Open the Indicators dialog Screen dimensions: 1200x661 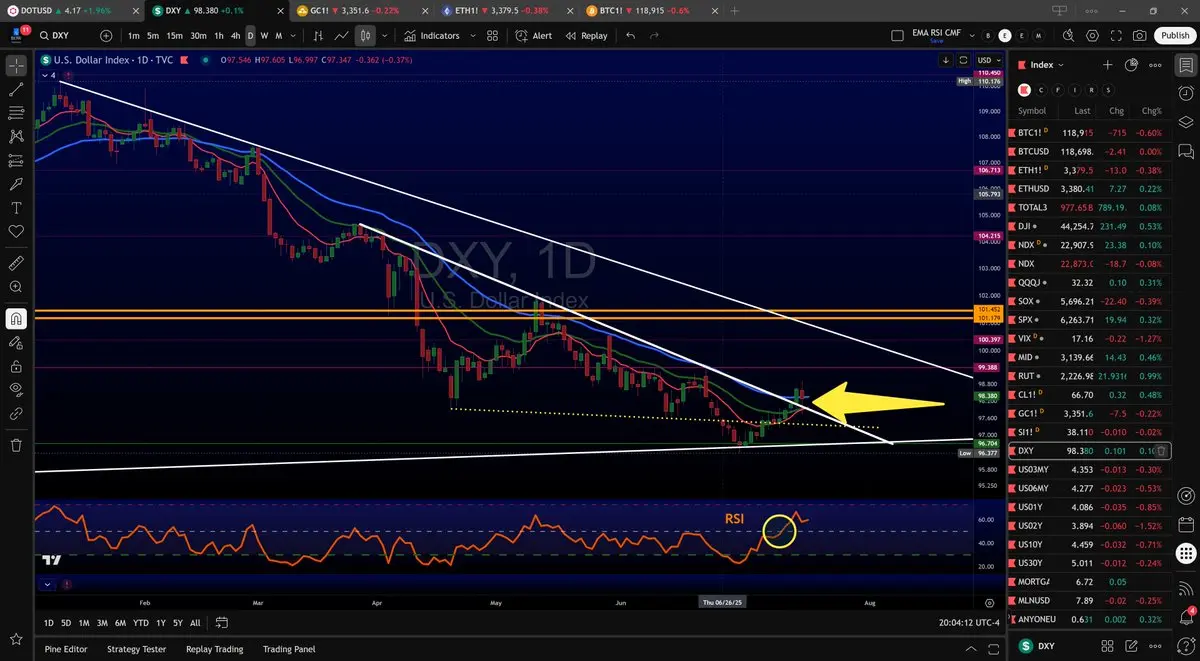pos(432,36)
